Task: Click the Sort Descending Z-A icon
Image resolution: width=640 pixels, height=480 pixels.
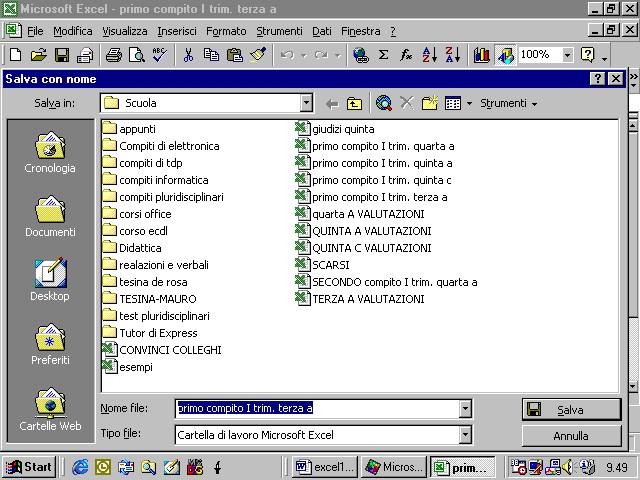Action: 453,54
